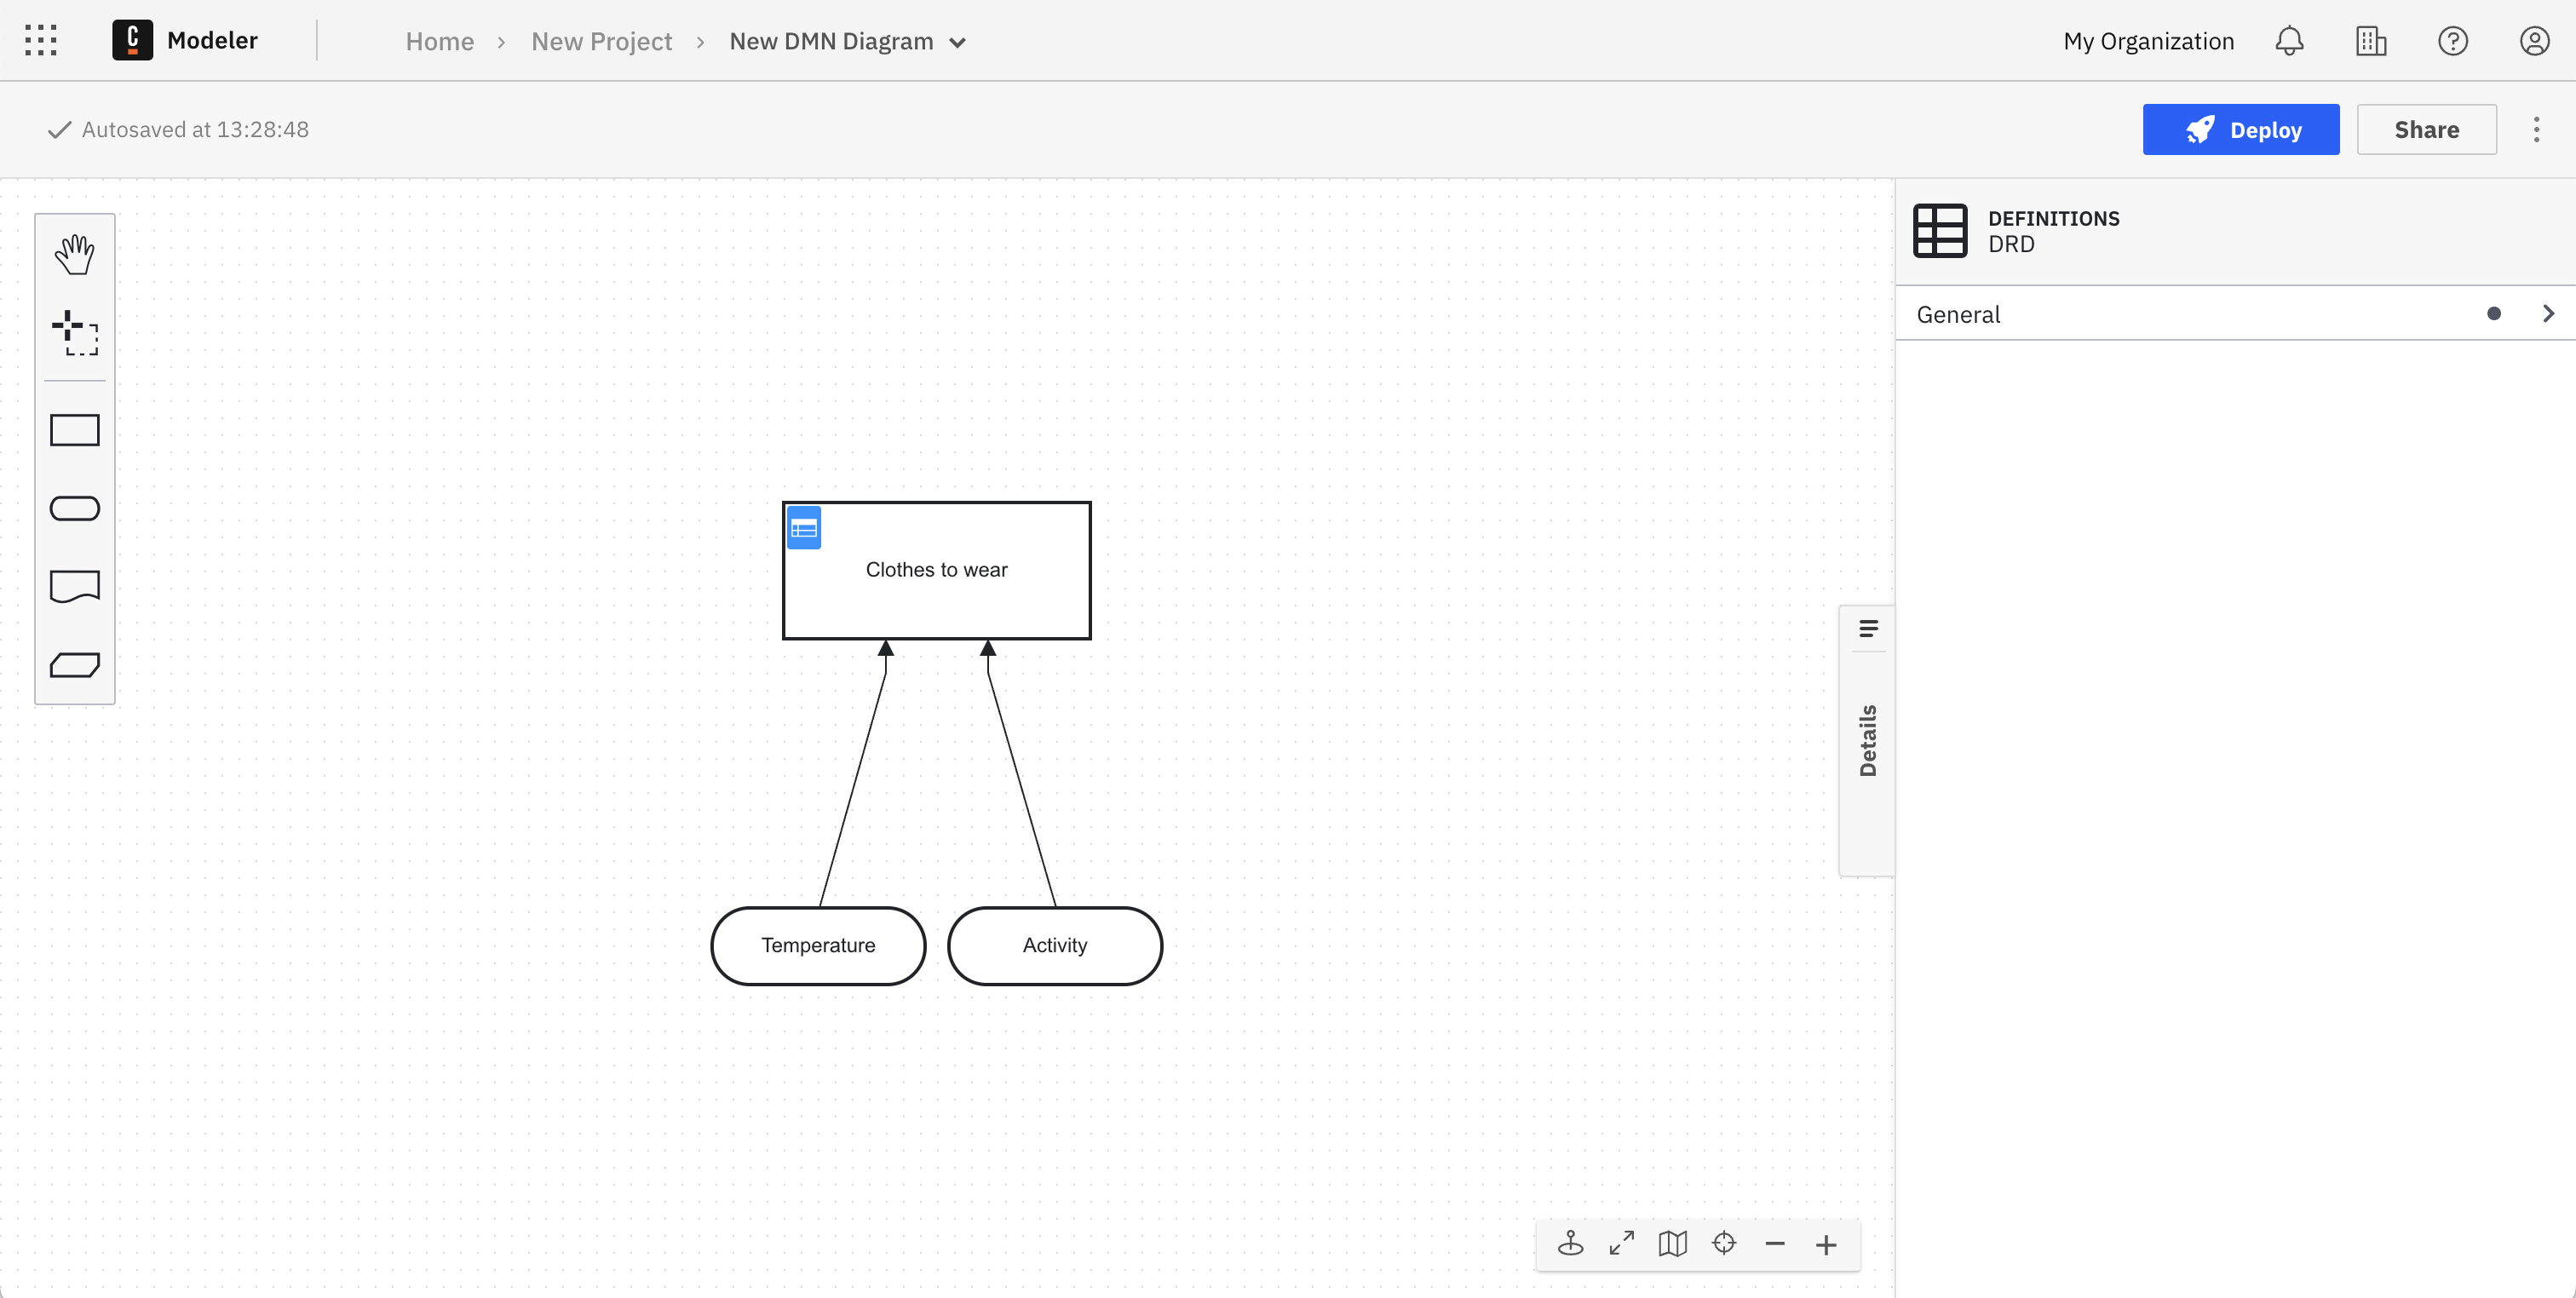Screen dimensions: 2576x1298
Task: Select the hand tool in the palette
Action: (x=75, y=254)
